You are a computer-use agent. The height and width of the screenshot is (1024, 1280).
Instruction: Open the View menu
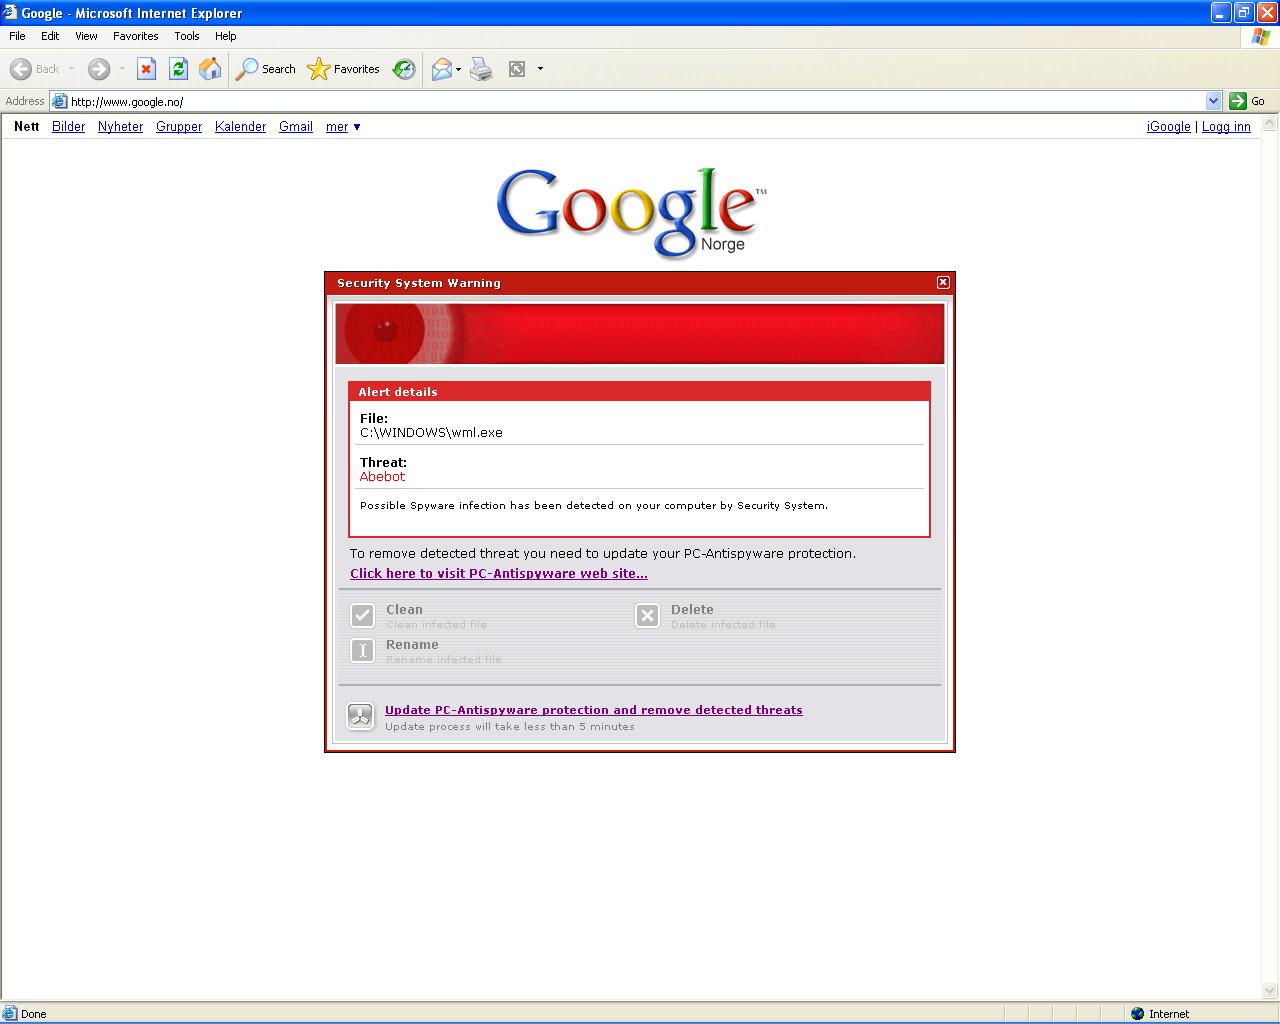[86, 36]
